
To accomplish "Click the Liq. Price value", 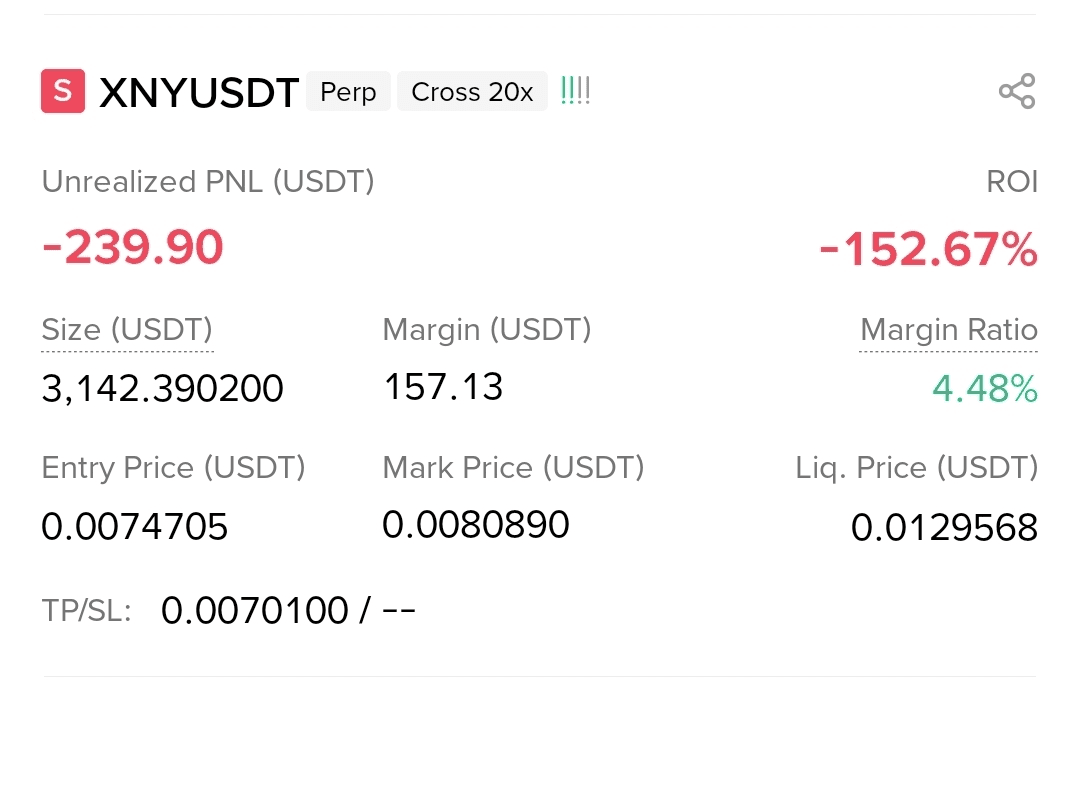I will [943, 527].
